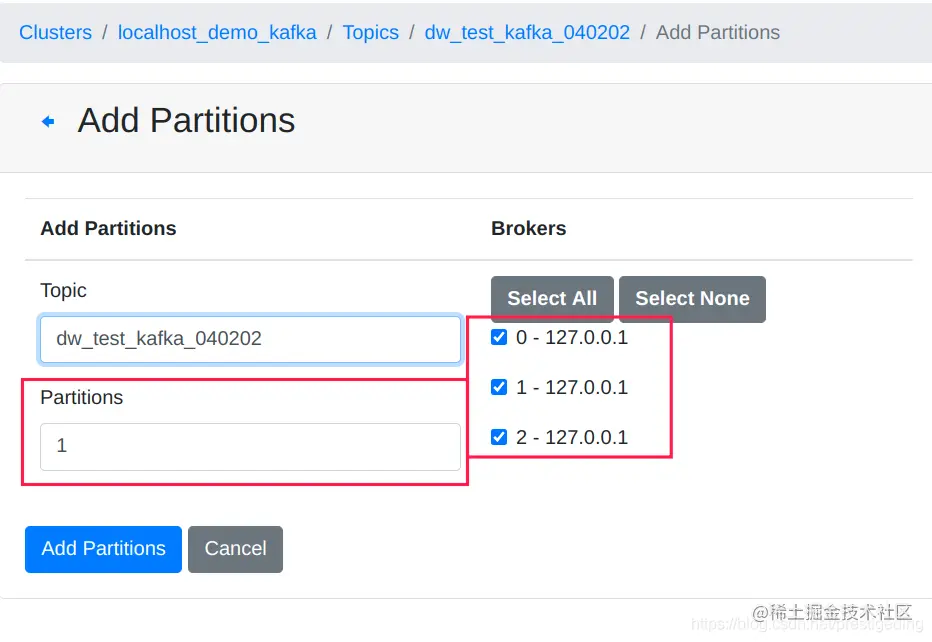
Task: Navigate to the Topics breadcrumb link
Action: click(370, 32)
